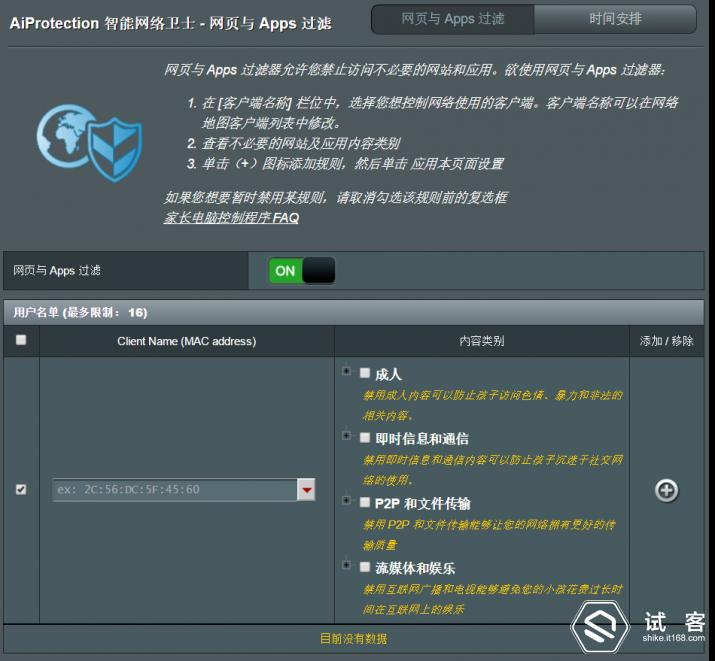This screenshot has width=715, height=661.
Task: Switch to the 网页与 Apps 过滤 tab
Action: pyautogui.click(x=452, y=19)
